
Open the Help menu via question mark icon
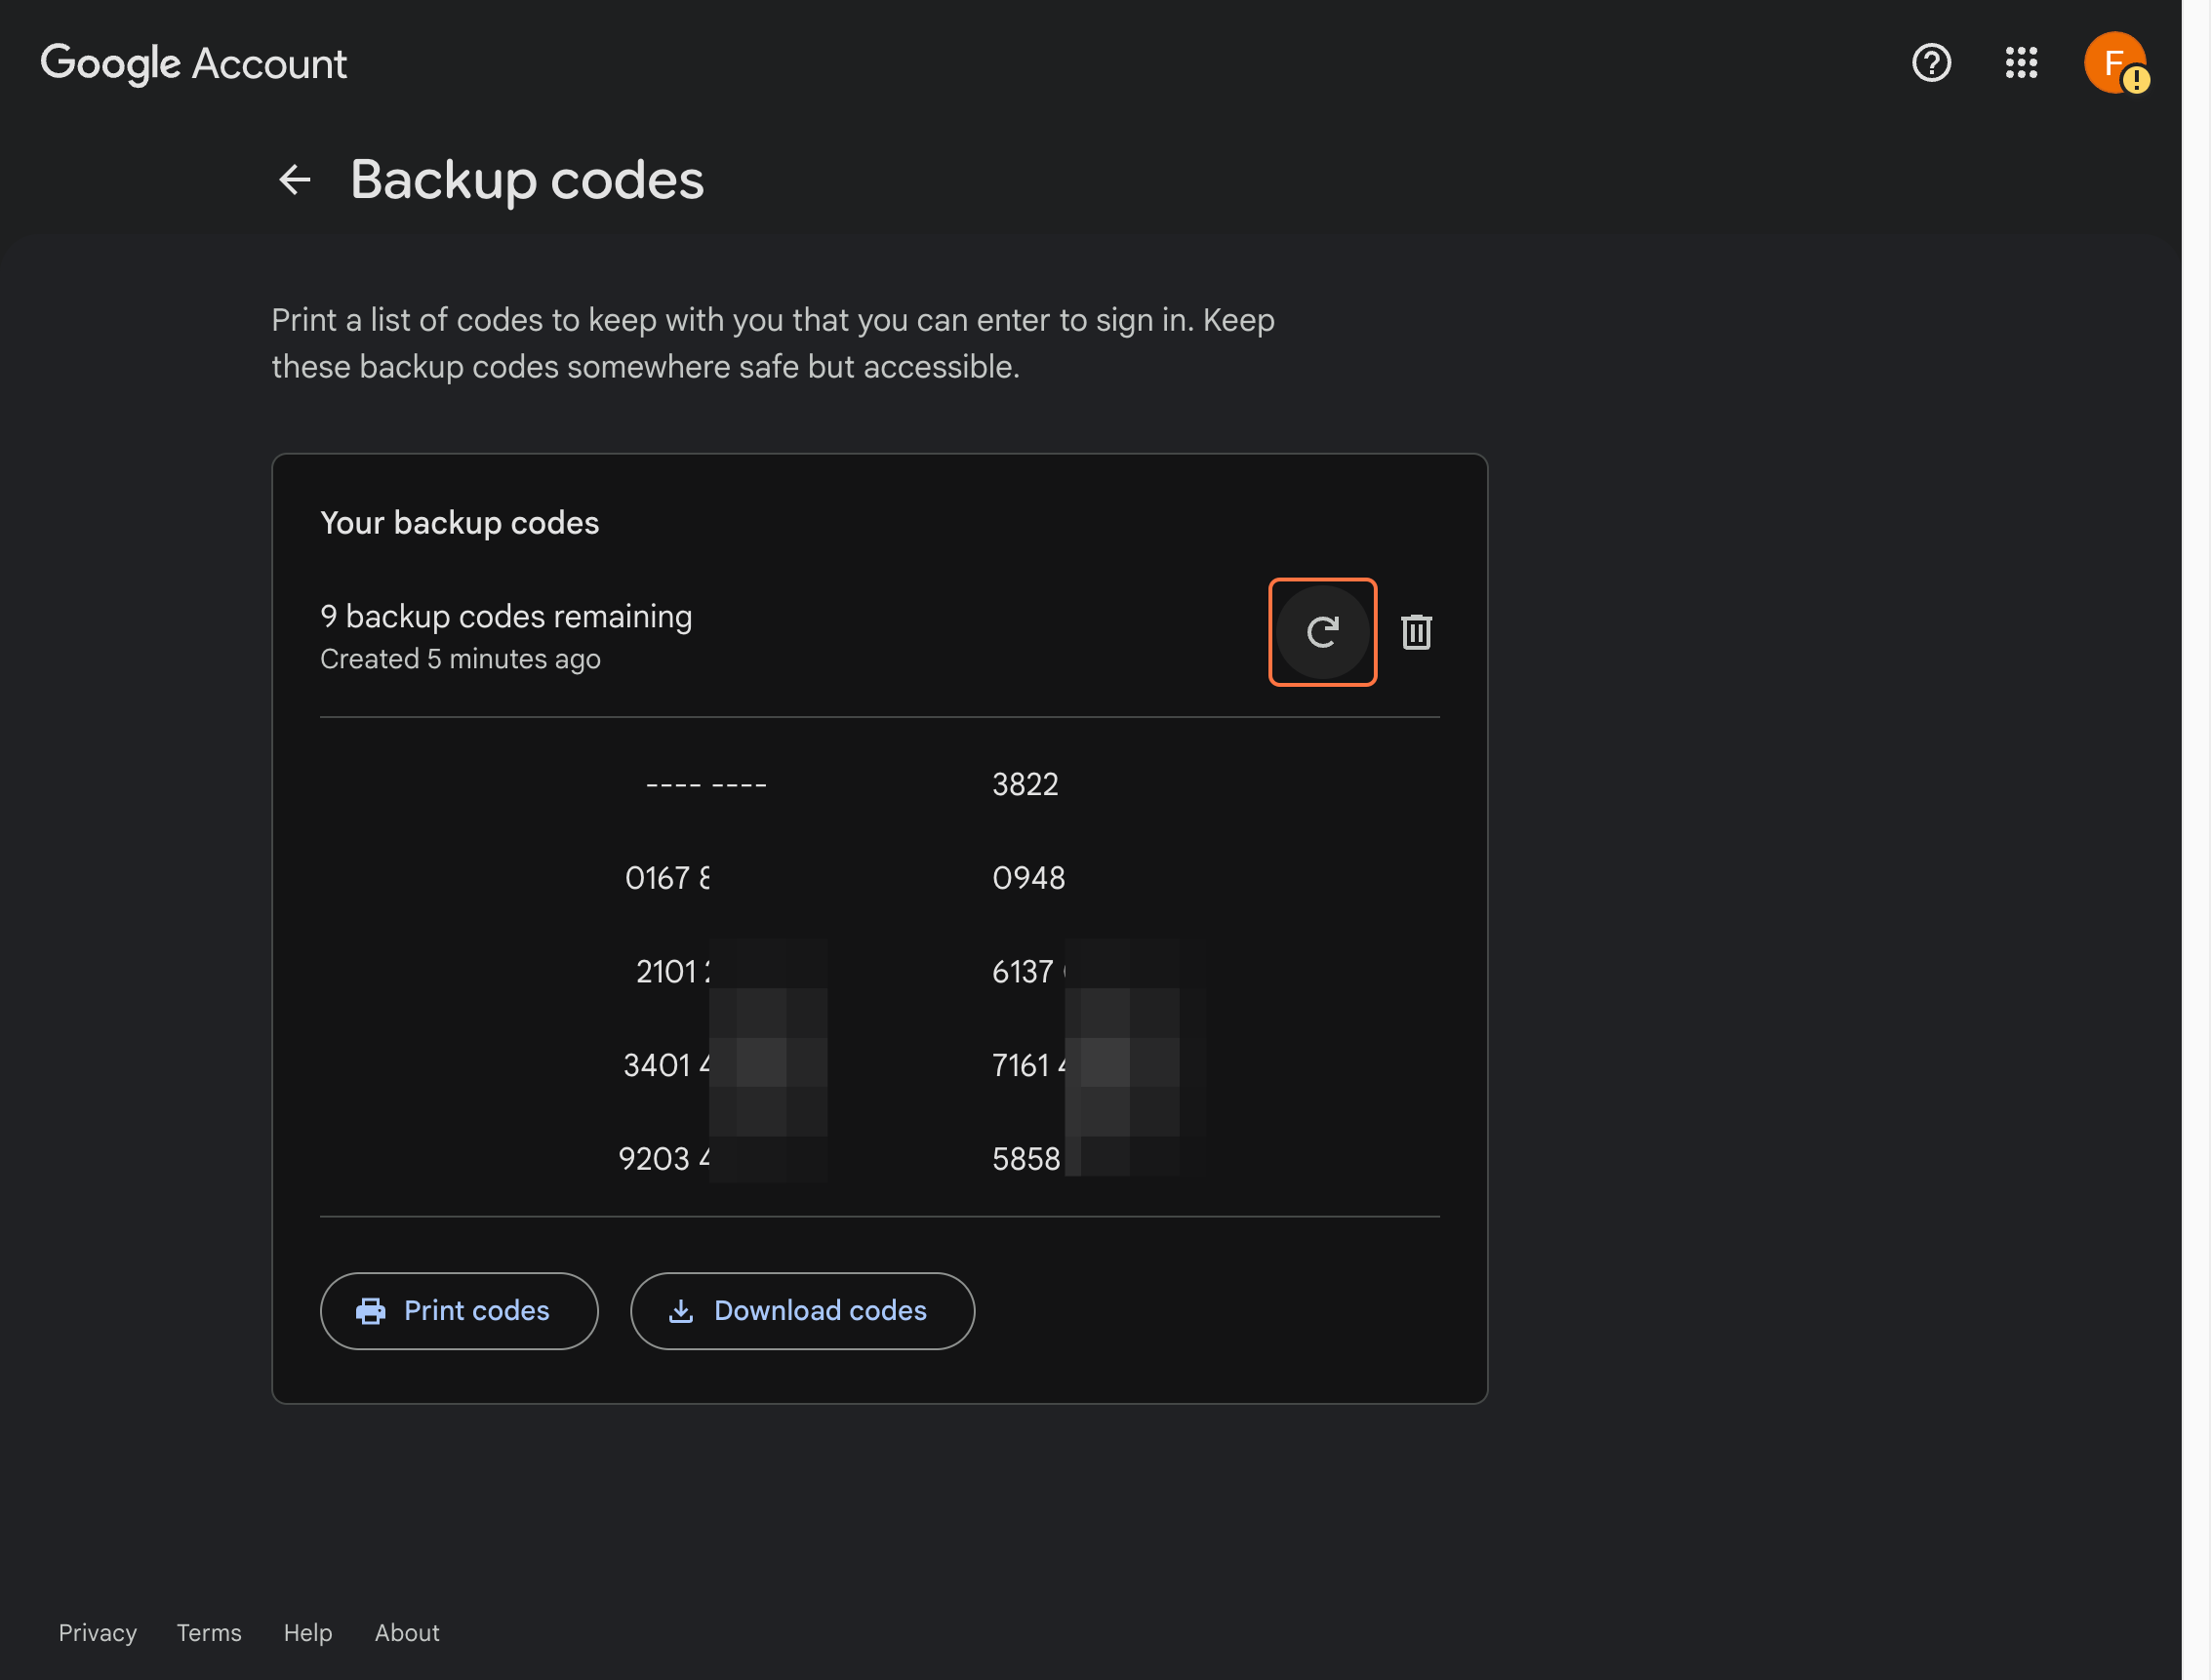click(x=1930, y=63)
